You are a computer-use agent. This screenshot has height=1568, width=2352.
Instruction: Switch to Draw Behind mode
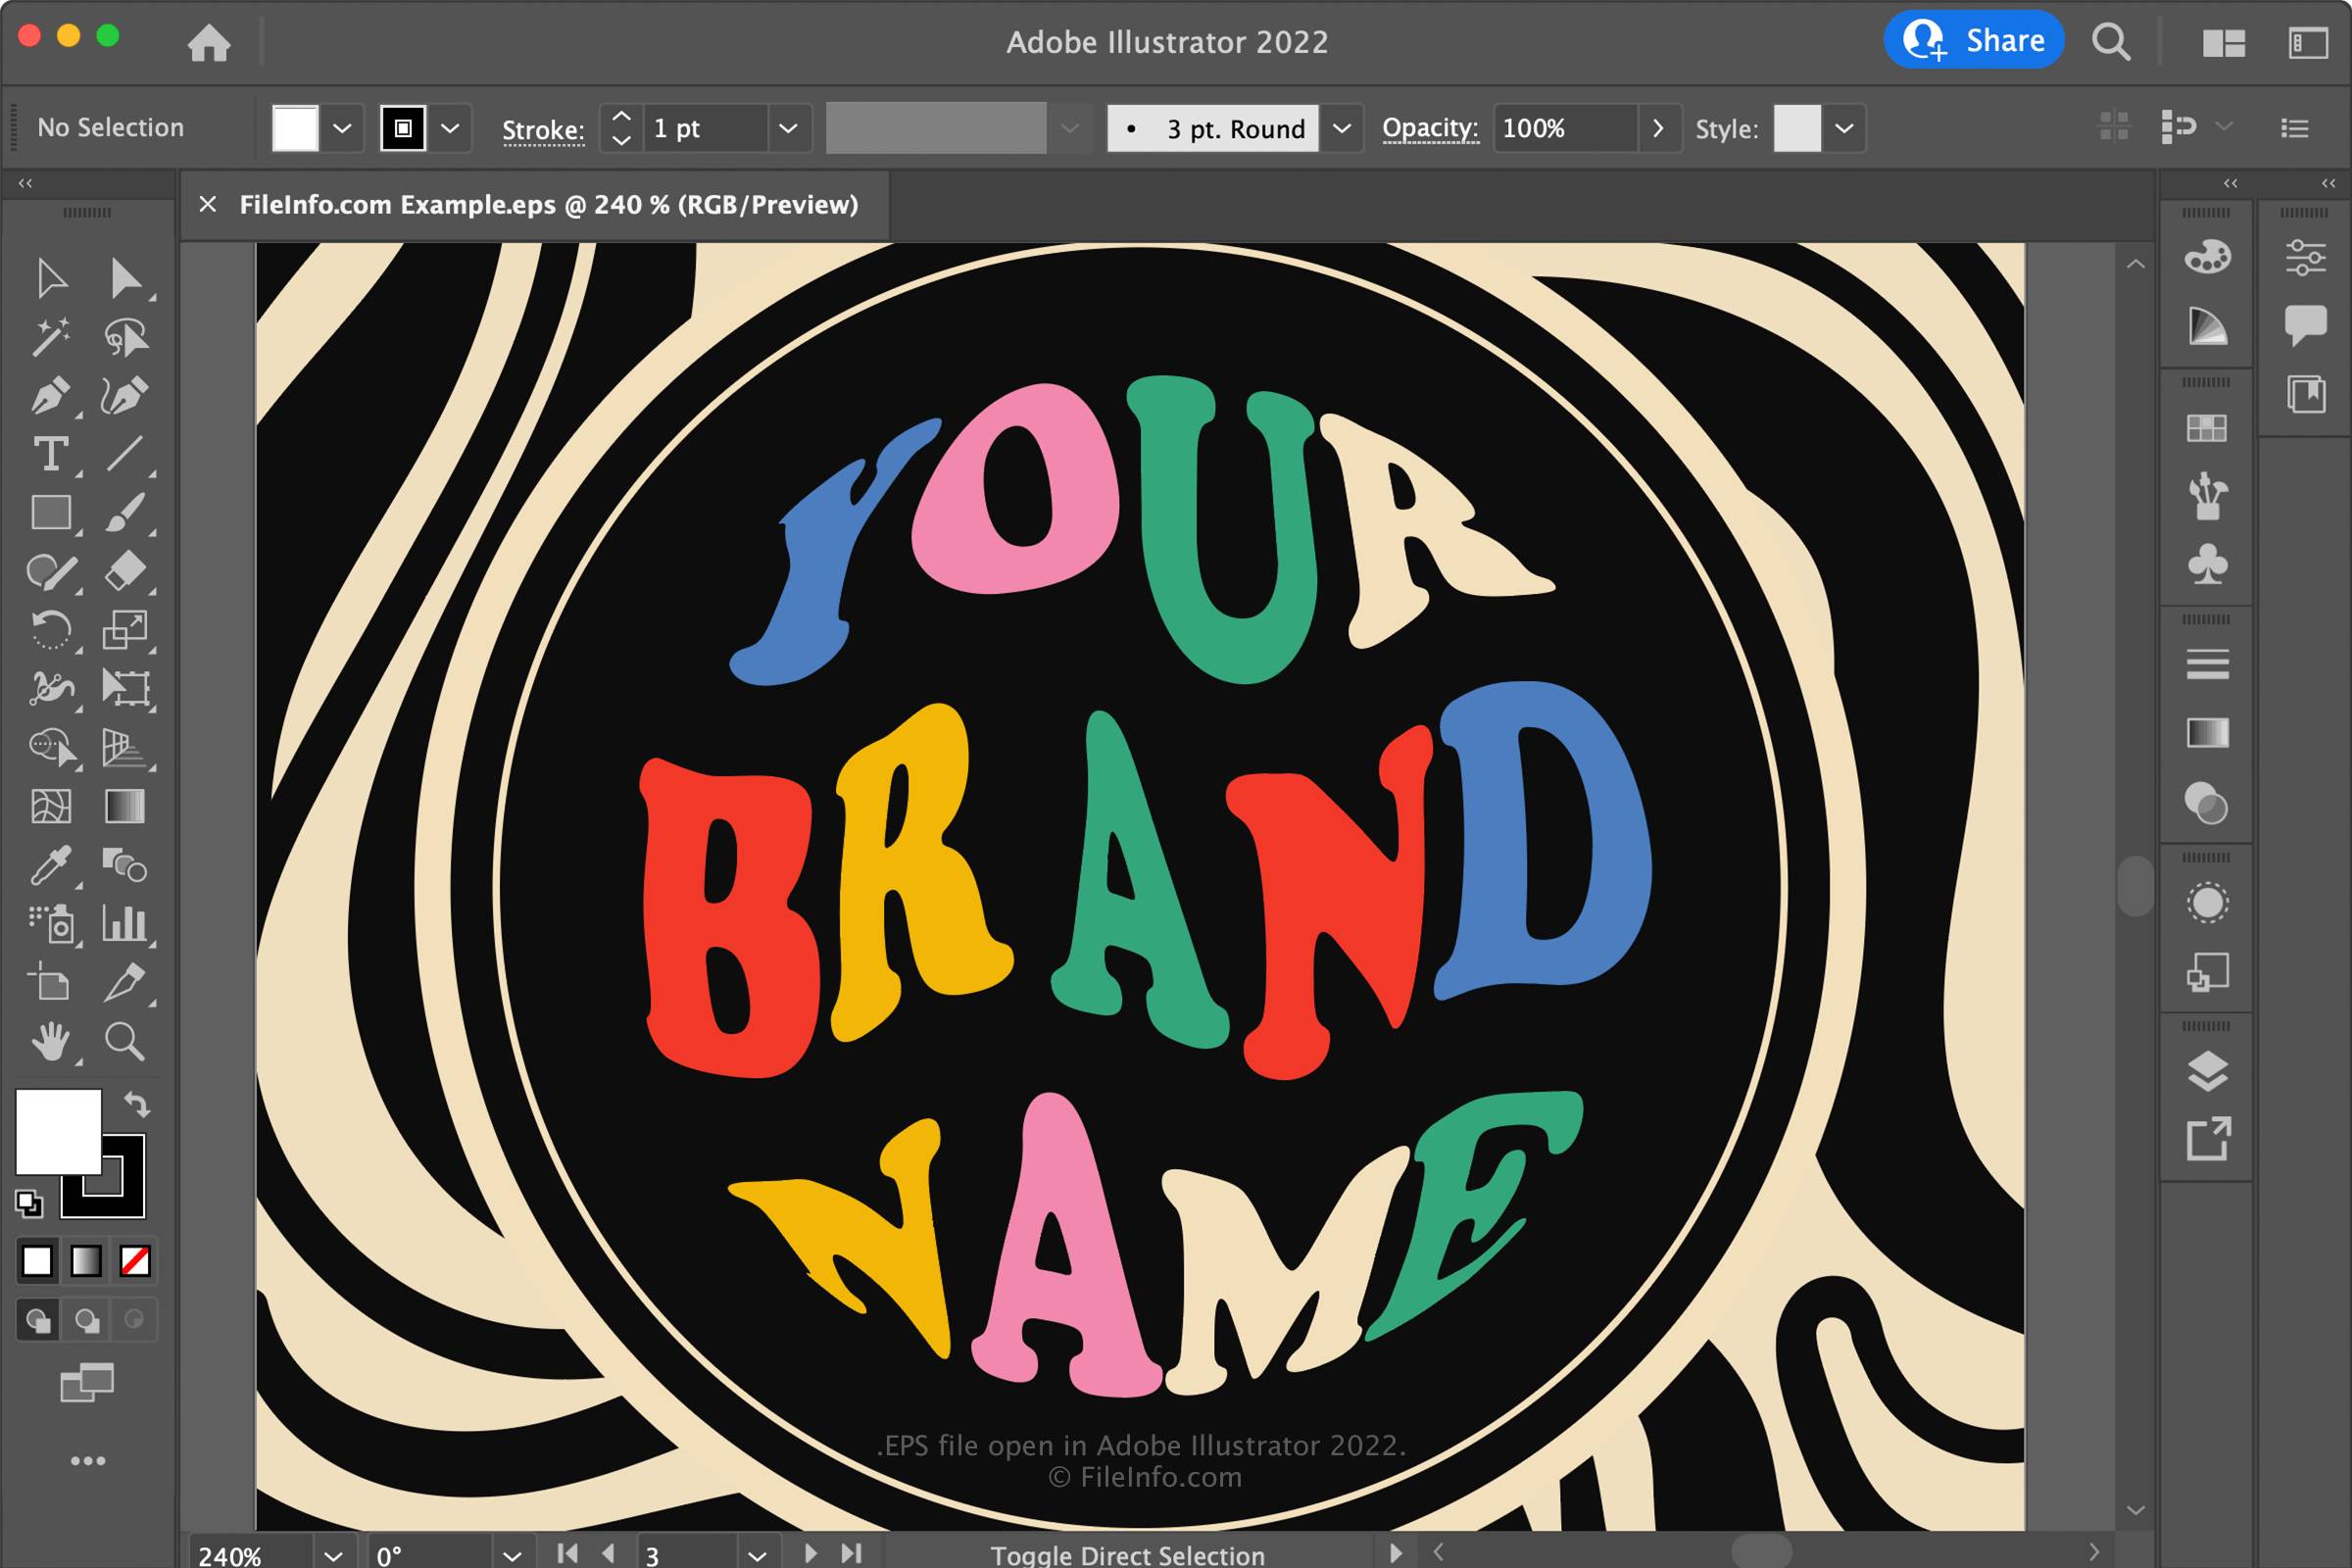tap(87, 1321)
